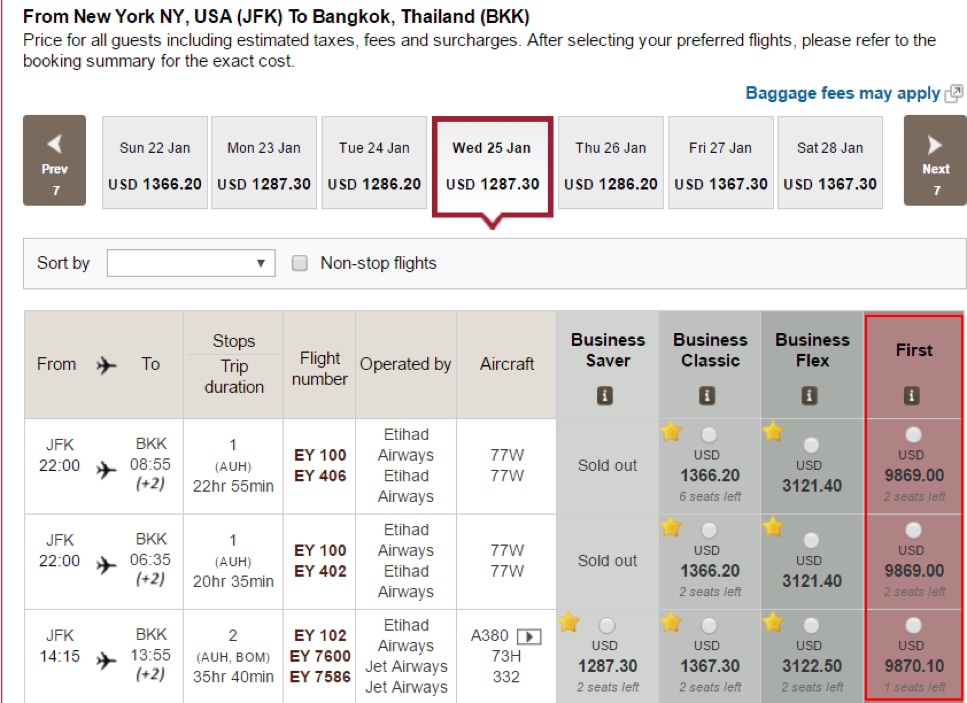Image resolution: width=967 pixels, height=703 pixels.
Task: Click the First class info icon
Action: [913, 395]
